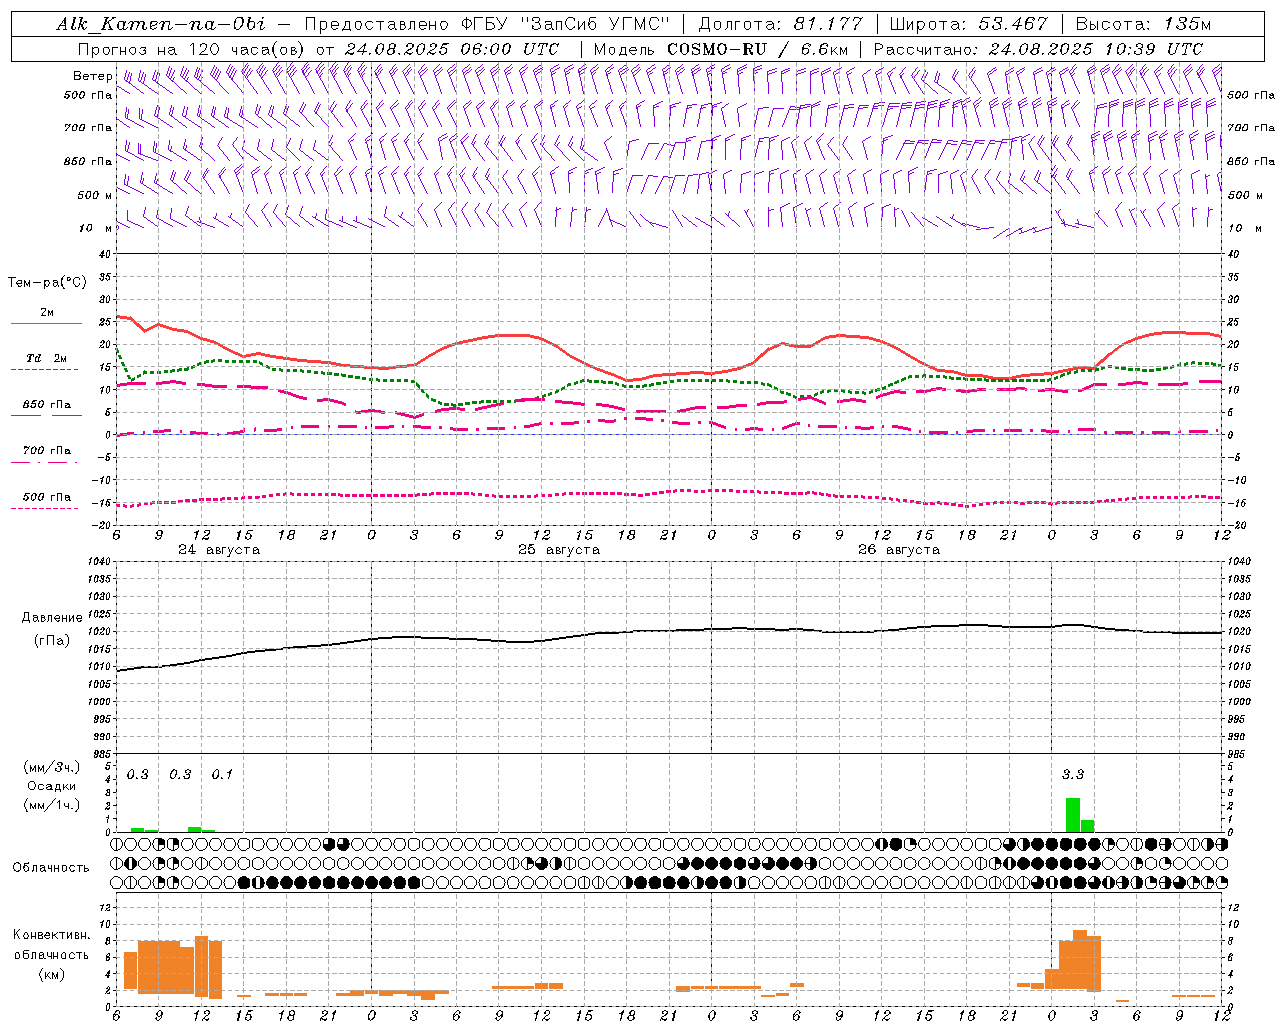1280x1024 pixels.
Task: Click the text Предоставлено ФГБУ "ЗапСиб УГМС"
Action: [487, 24]
